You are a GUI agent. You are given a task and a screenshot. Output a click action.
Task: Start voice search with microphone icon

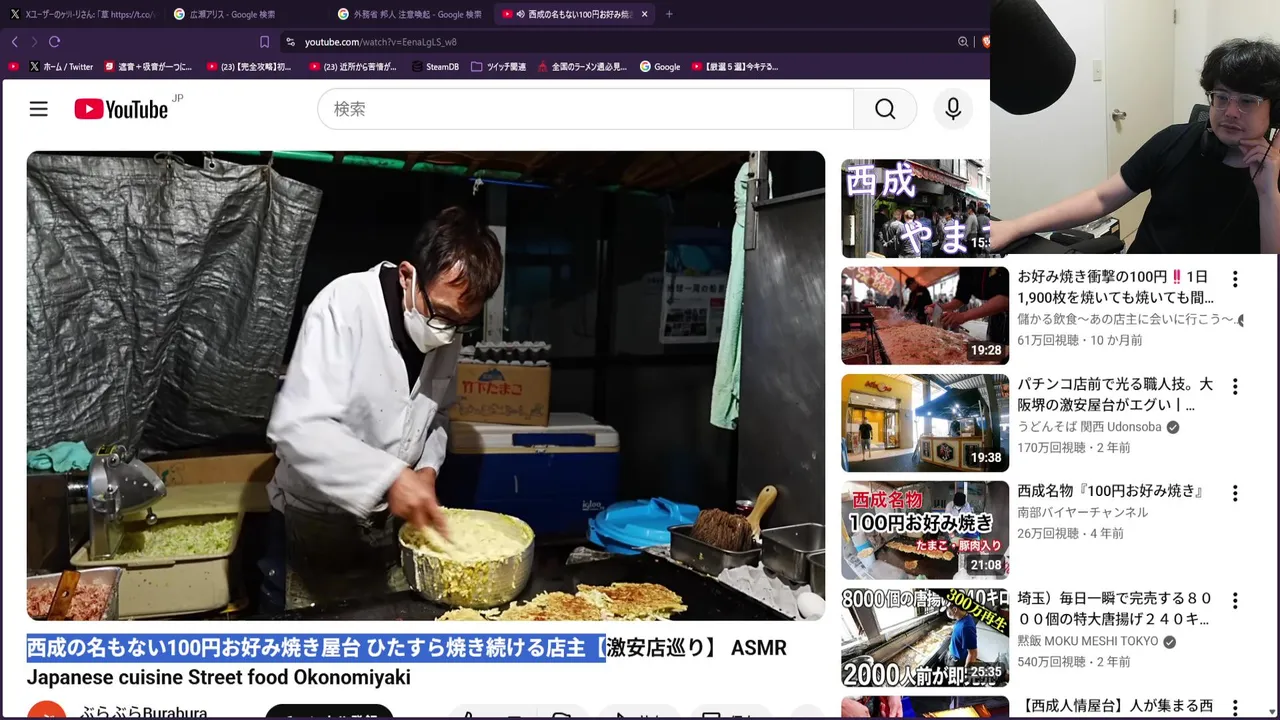click(x=953, y=109)
